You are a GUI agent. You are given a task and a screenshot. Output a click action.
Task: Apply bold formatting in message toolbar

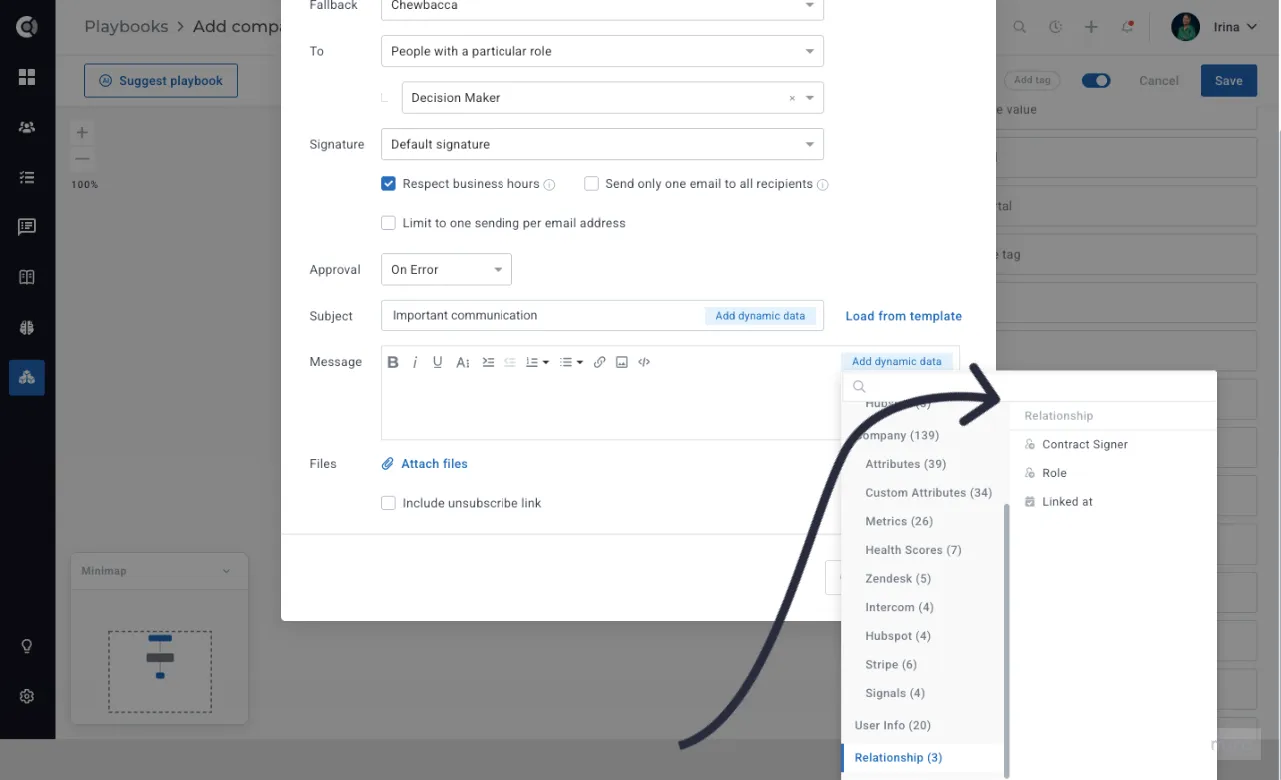393,362
